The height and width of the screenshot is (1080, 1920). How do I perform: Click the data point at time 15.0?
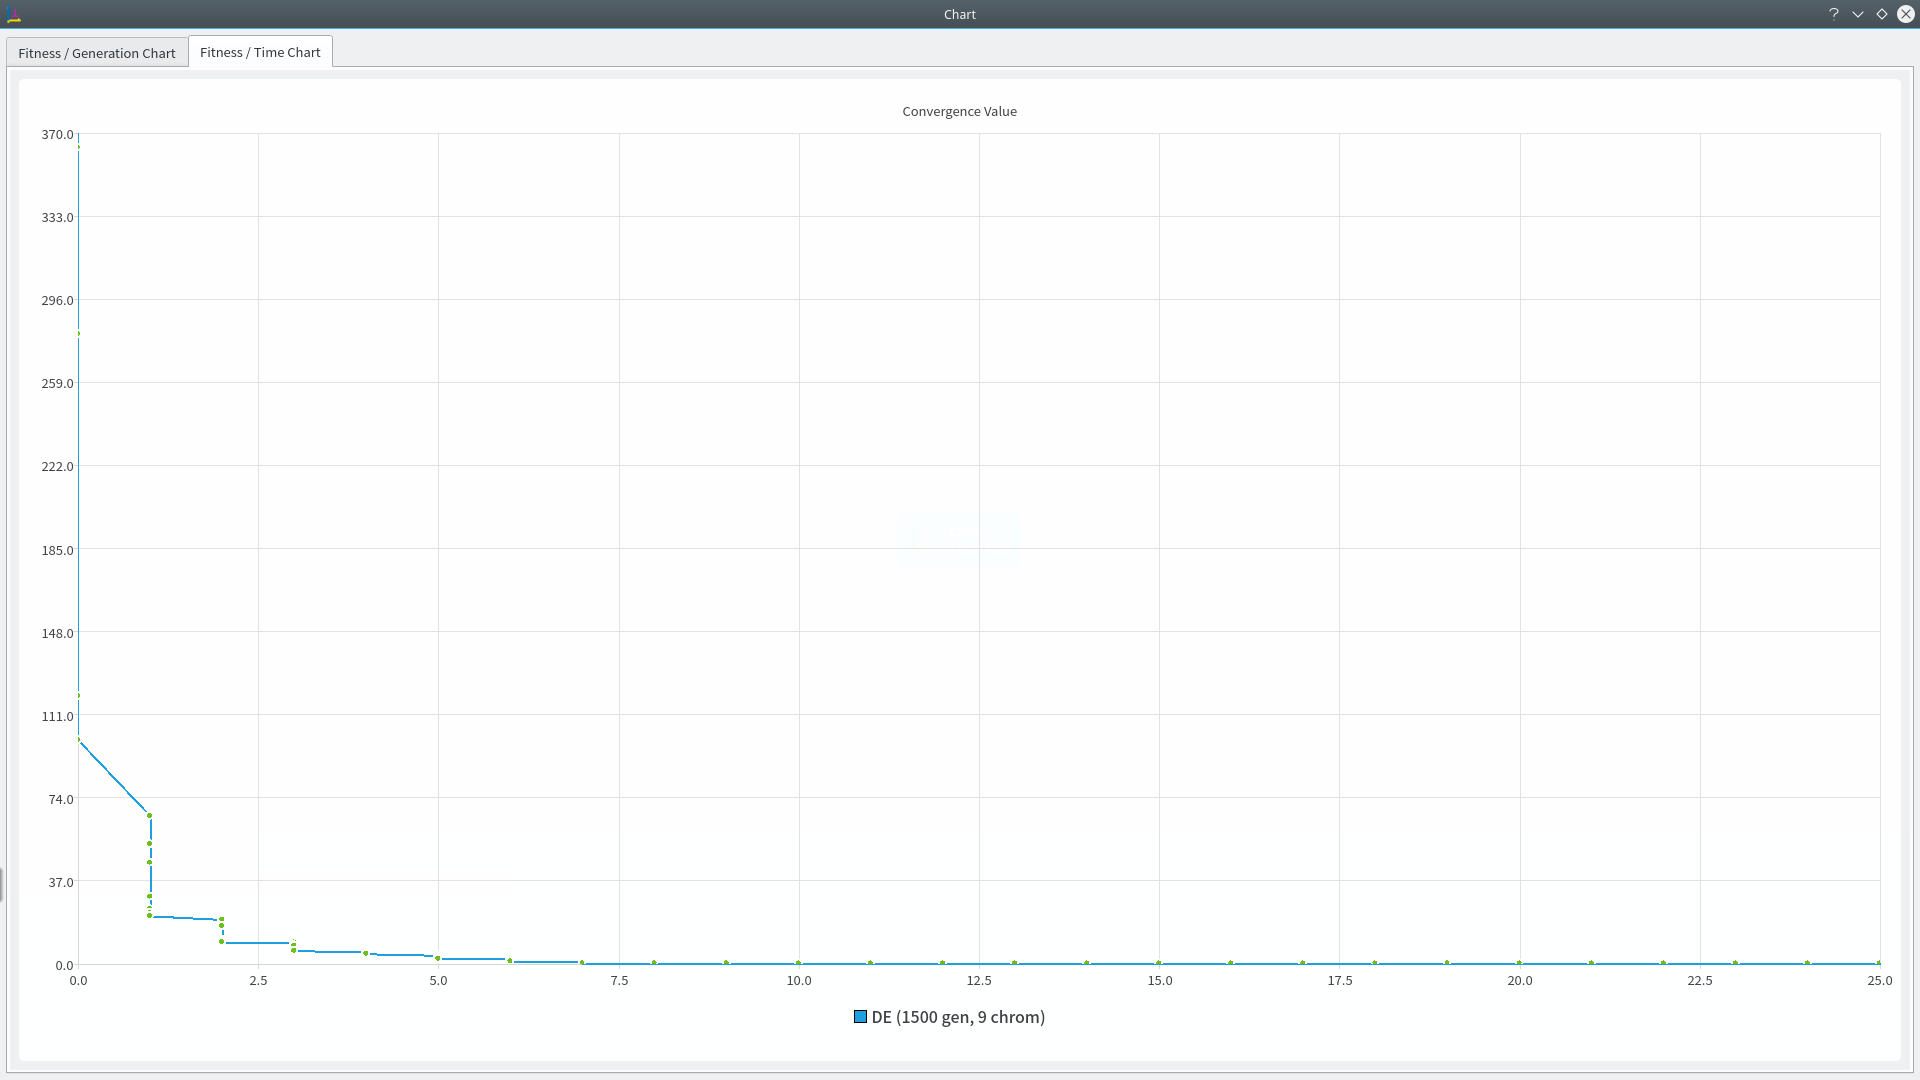pyautogui.click(x=1159, y=963)
